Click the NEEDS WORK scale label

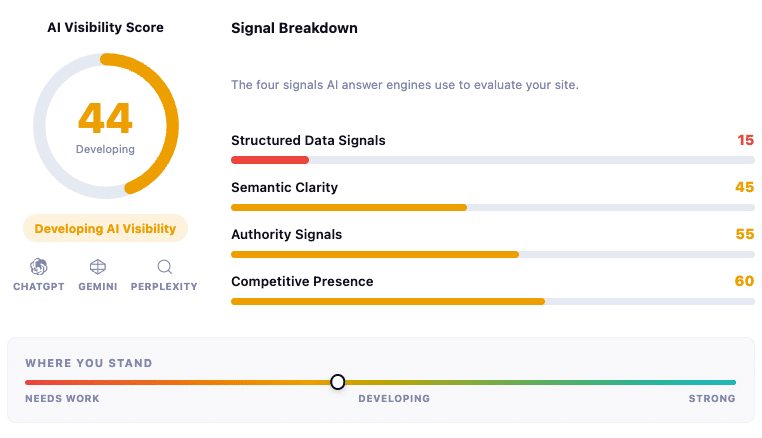(x=62, y=399)
